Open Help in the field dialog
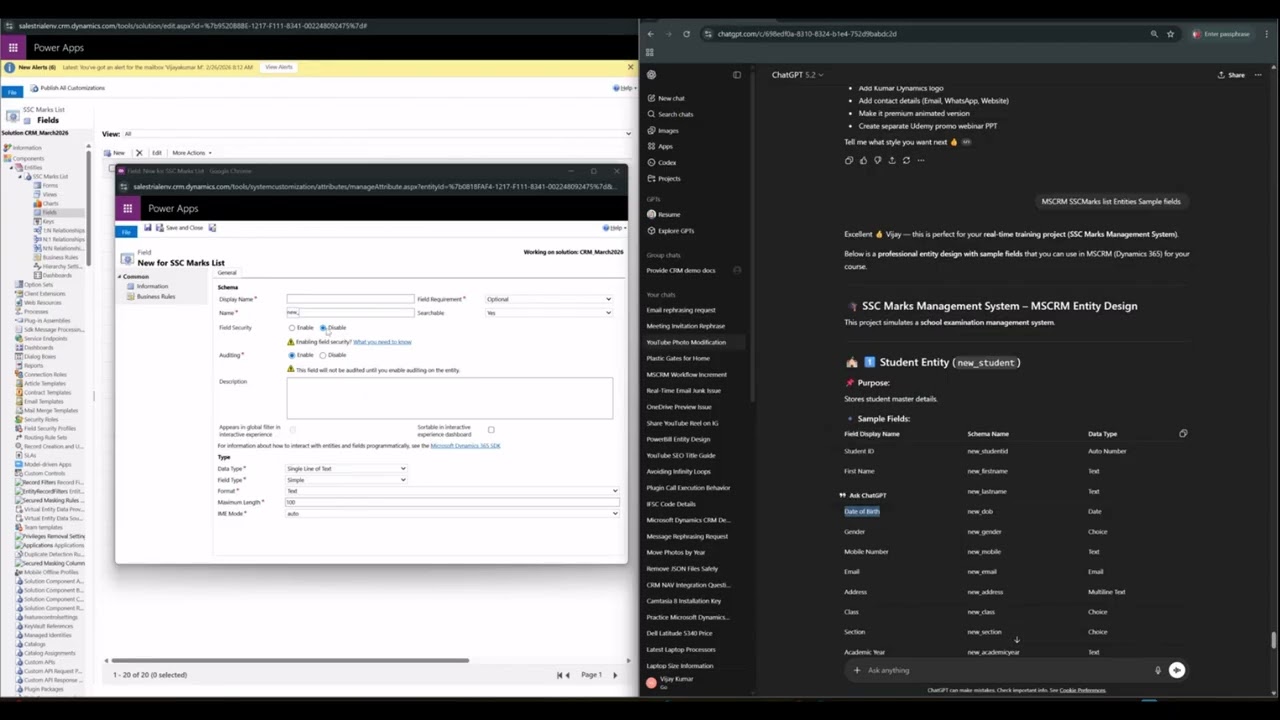The image size is (1280, 720). [614, 228]
